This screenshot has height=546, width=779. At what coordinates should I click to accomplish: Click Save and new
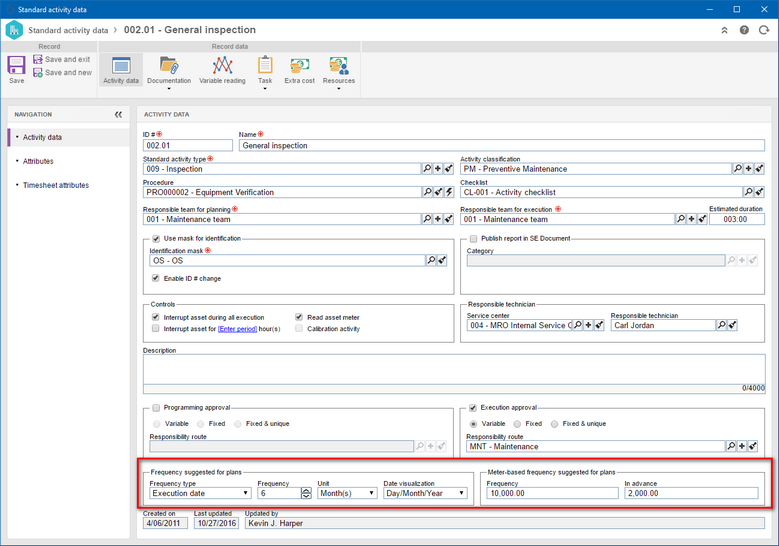click(x=63, y=73)
